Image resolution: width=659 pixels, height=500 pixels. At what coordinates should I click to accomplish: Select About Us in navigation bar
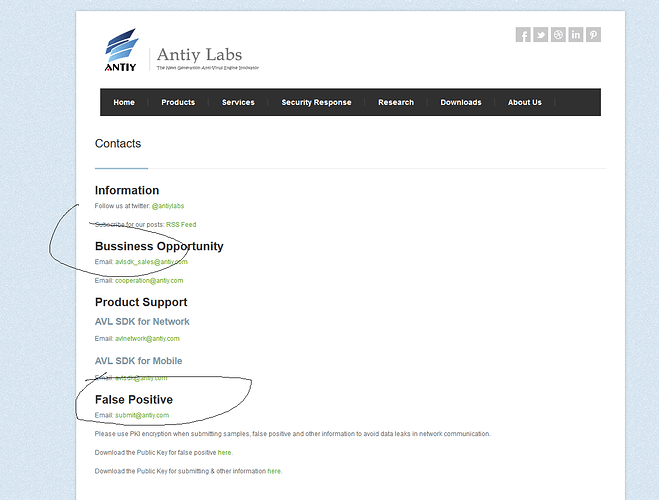click(524, 102)
